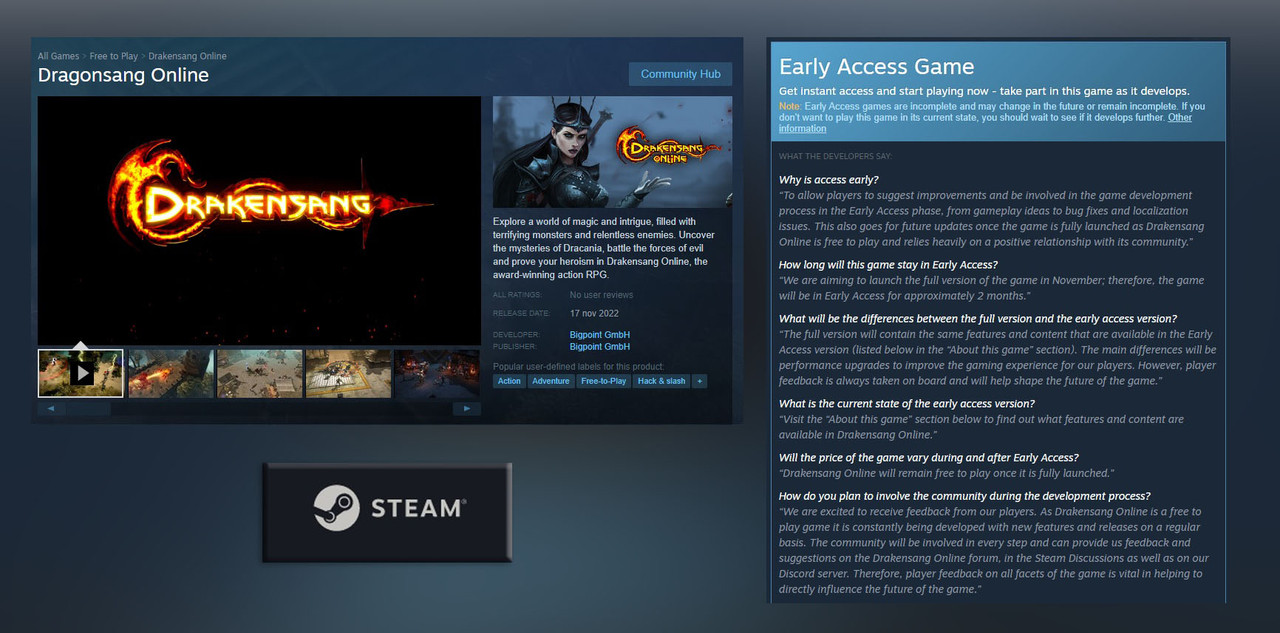1280x633 pixels.
Task: Click the Early Access Game heading
Action: 876,67
